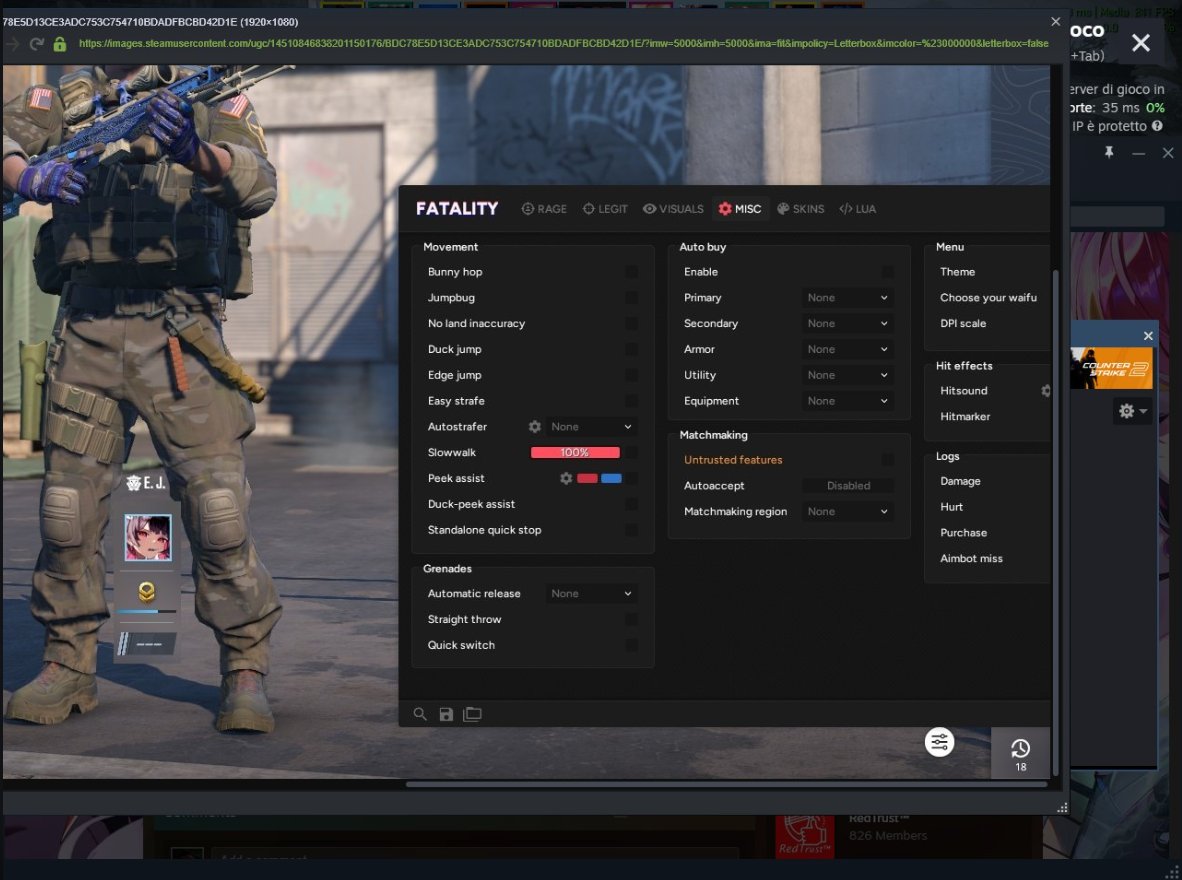
Task: Click the round sliders filter button
Action: tap(939, 742)
